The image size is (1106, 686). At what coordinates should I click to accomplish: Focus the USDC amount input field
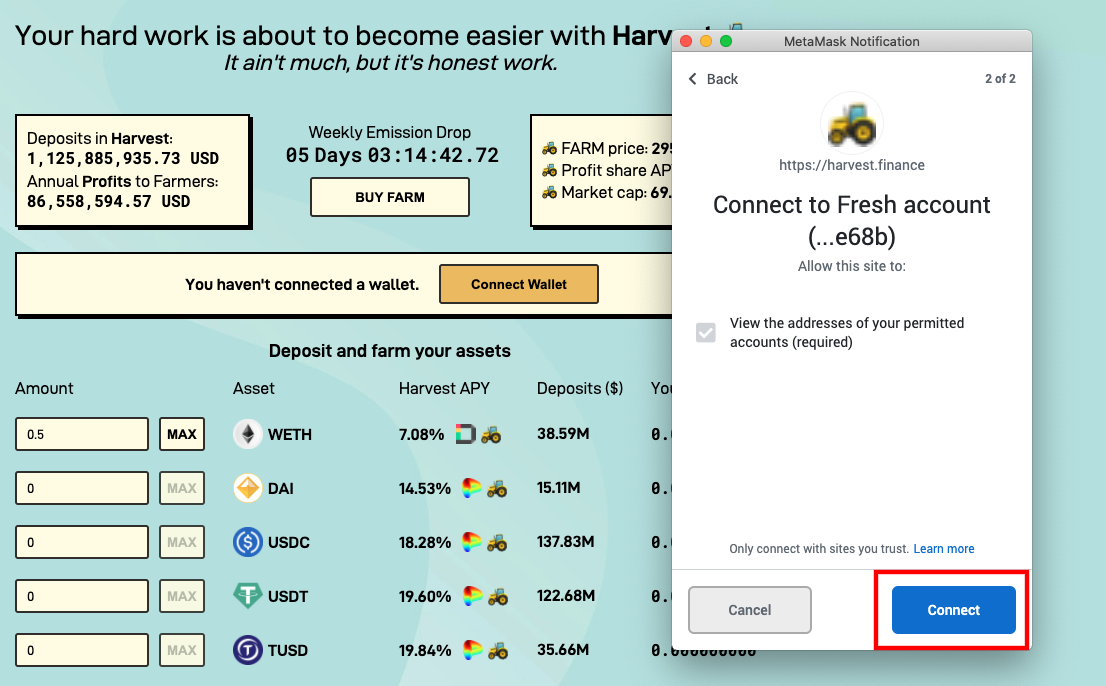pos(82,542)
